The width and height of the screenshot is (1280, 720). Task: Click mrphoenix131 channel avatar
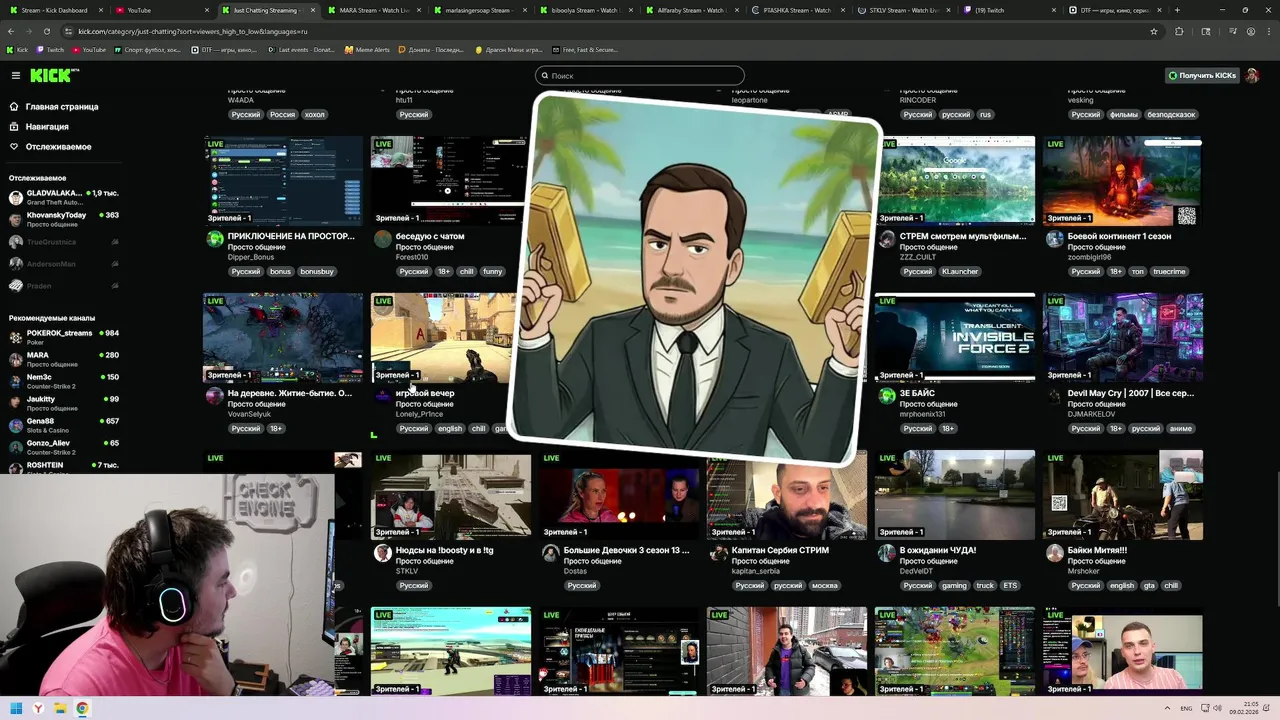click(x=887, y=396)
